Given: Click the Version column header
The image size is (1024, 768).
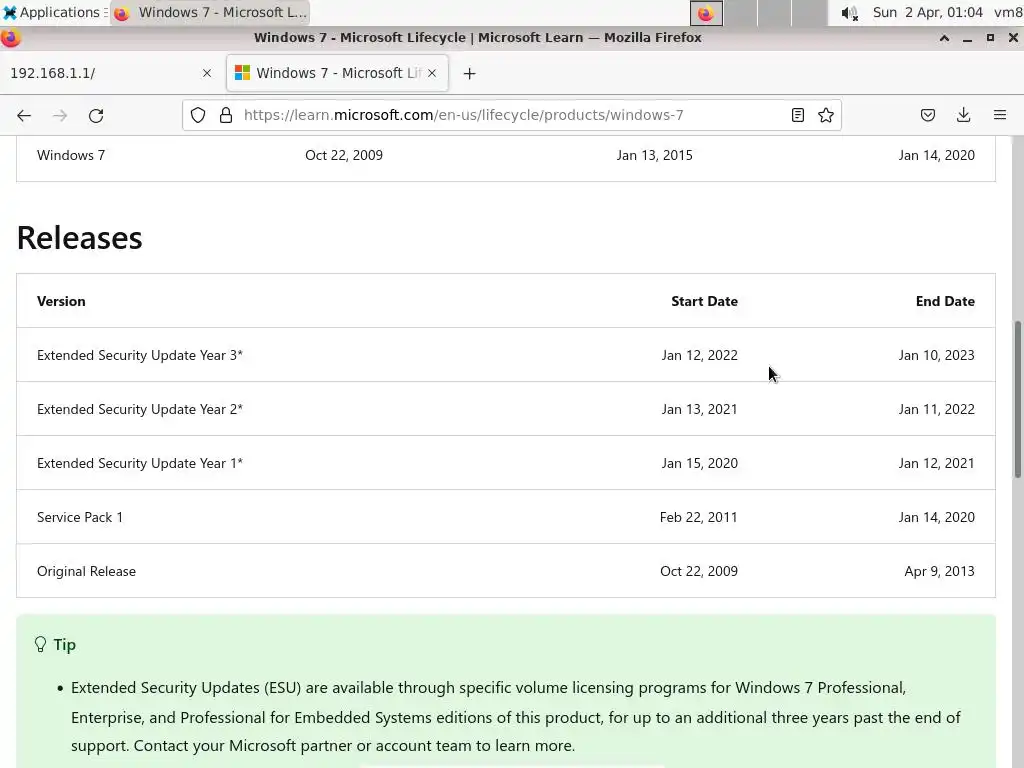Looking at the screenshot, I should tap(61, 301).
